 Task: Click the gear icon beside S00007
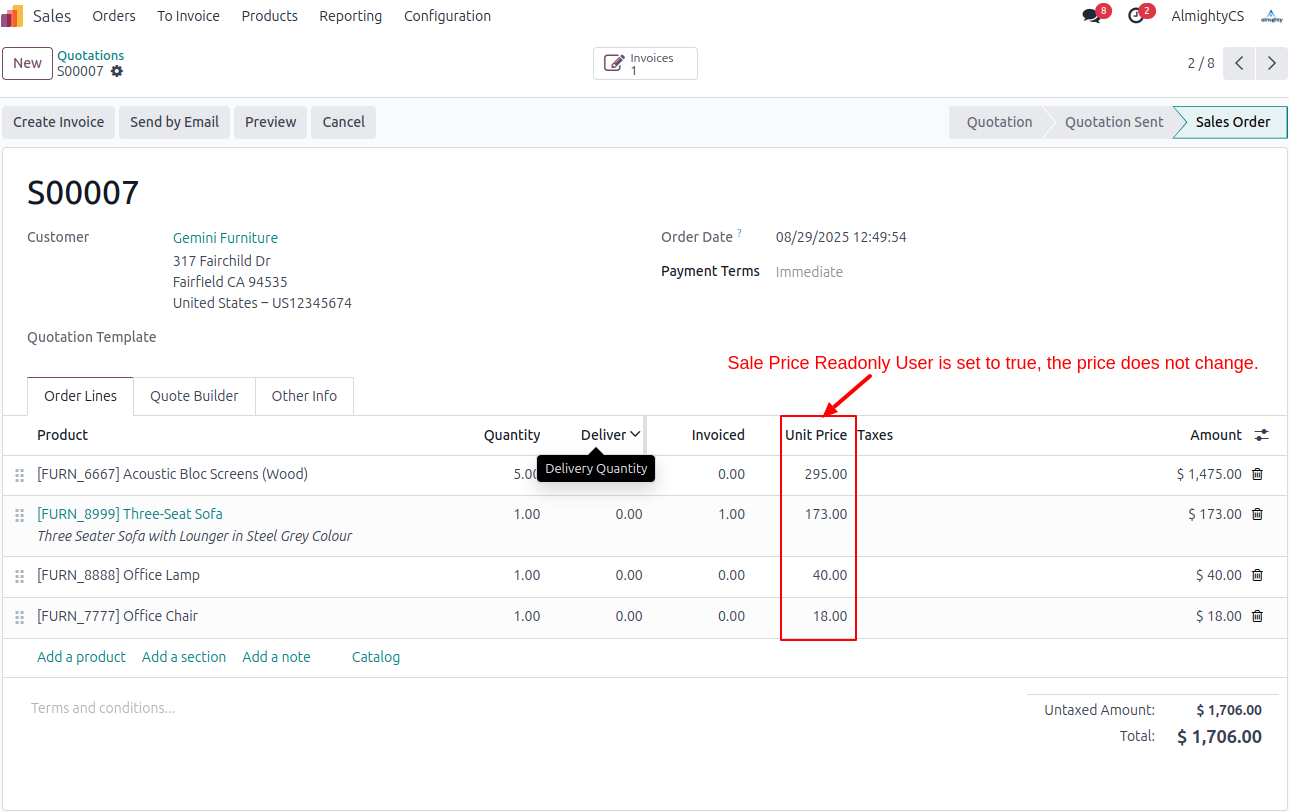tap(117, 72)
